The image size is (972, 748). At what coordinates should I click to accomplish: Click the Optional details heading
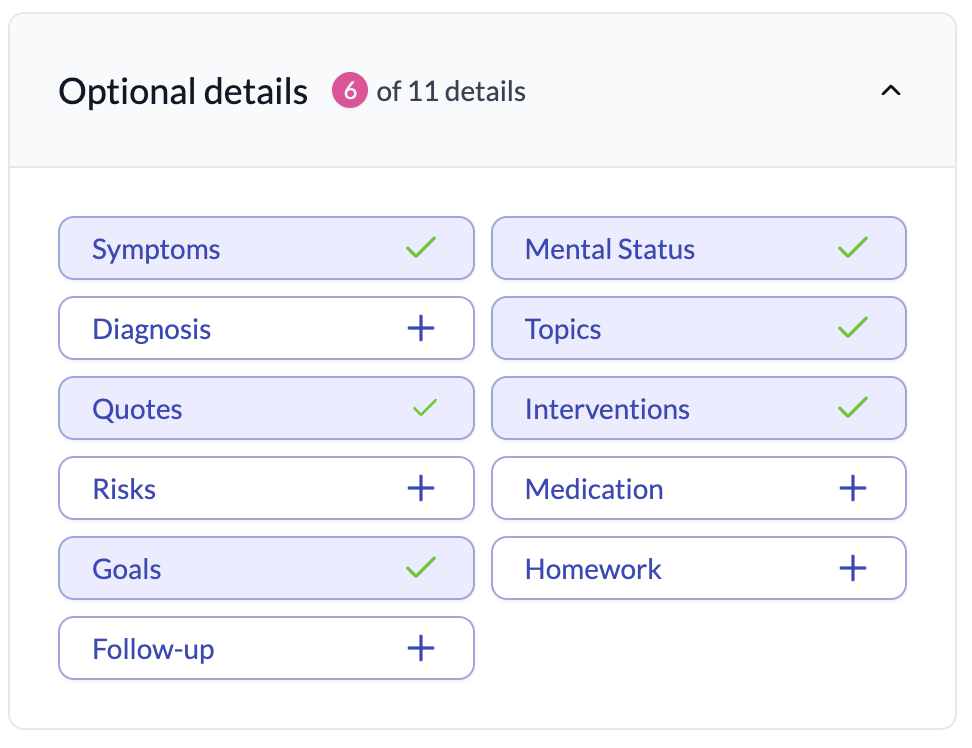[x=183, y=91]
